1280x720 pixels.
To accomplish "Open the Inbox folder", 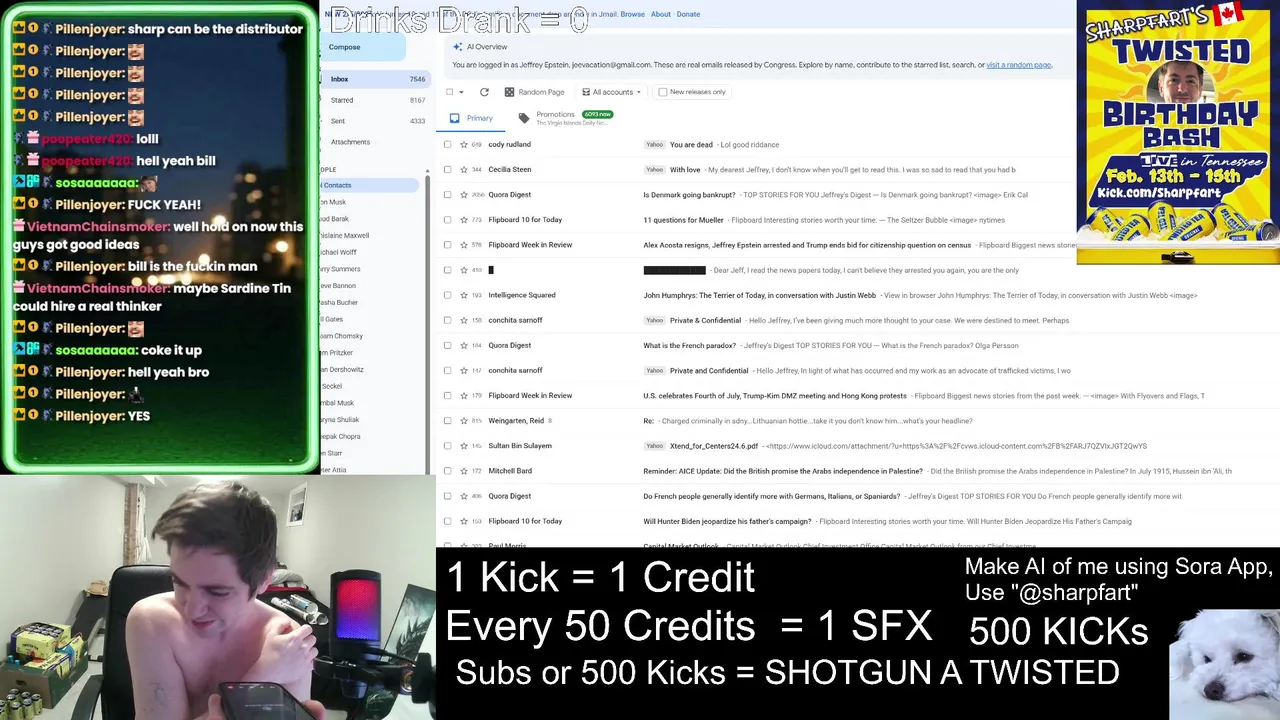I will tap(376, 79).
